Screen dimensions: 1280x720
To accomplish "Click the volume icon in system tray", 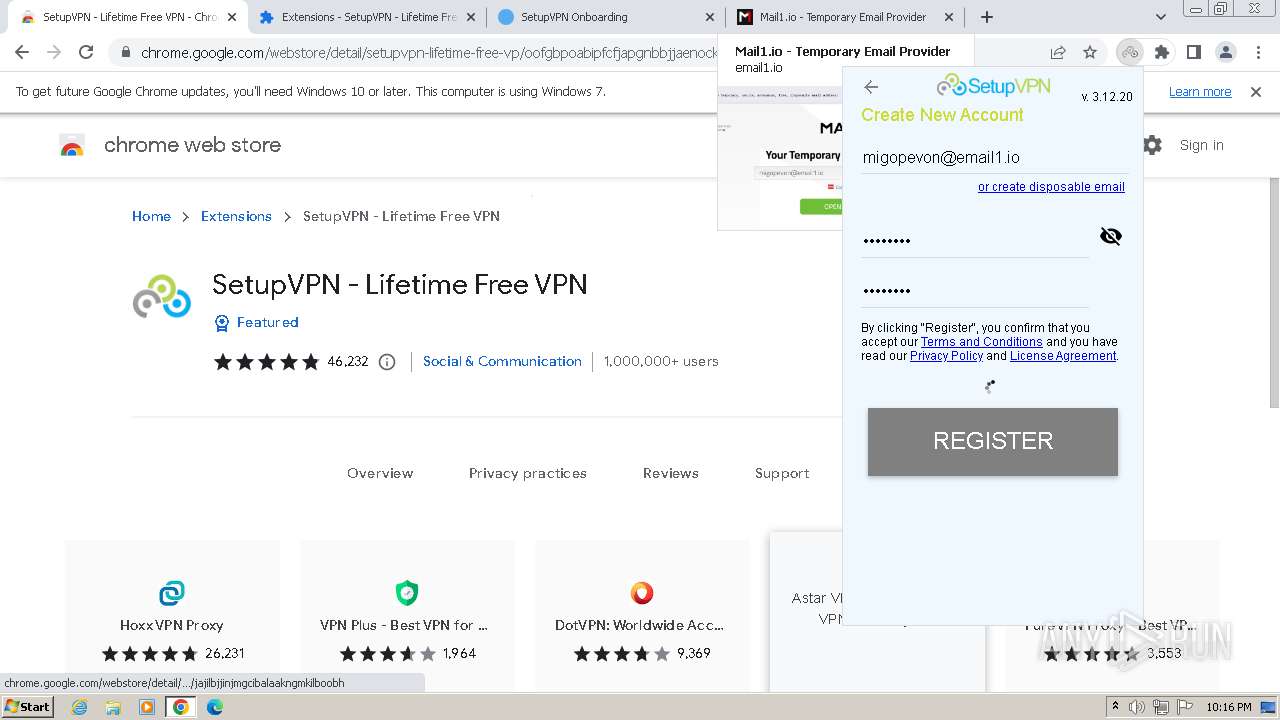I will click(x=1137, y=707).
